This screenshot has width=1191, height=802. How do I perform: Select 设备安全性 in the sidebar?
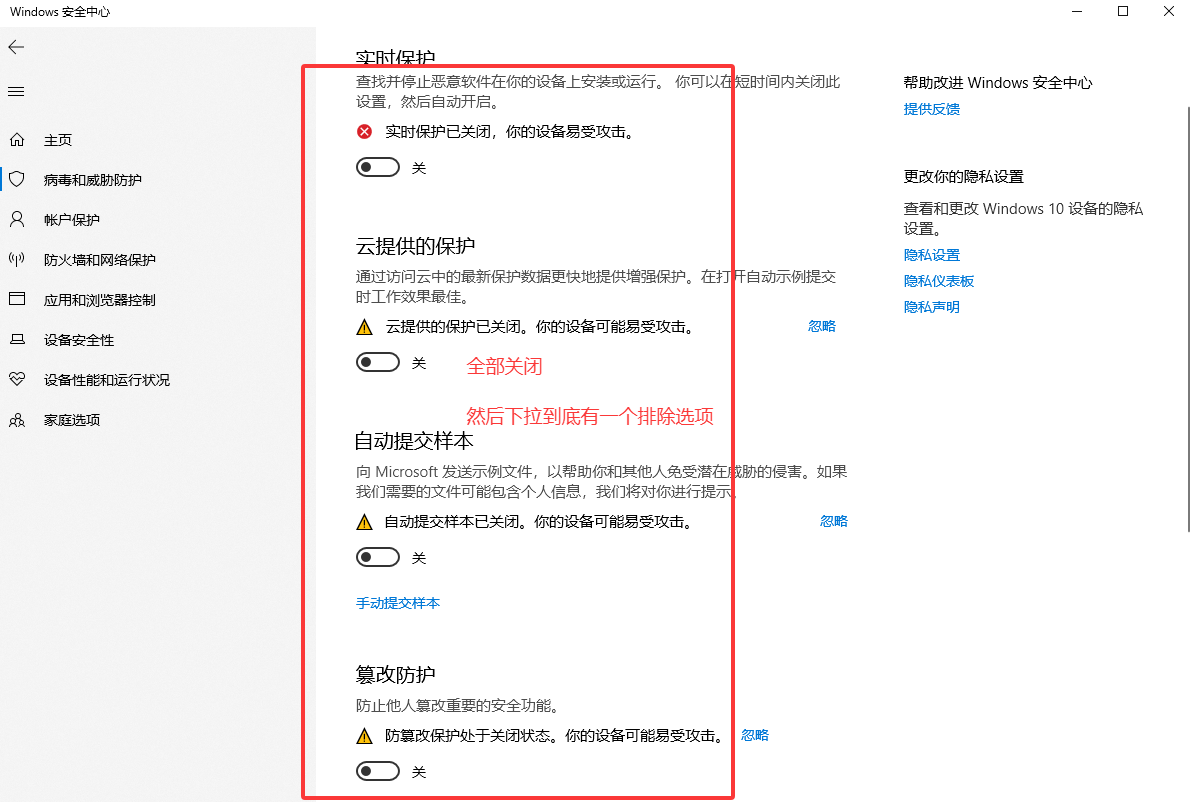pos(79,340)
